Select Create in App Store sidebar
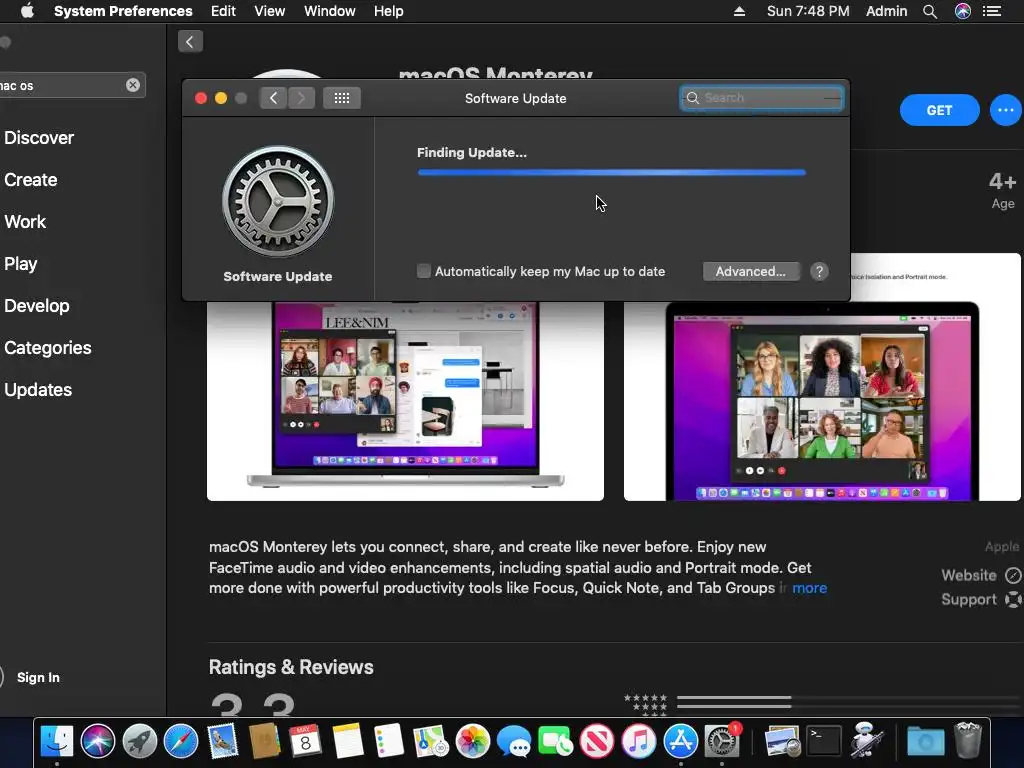The image size is (1024, 768). click(x=31, y=180)
